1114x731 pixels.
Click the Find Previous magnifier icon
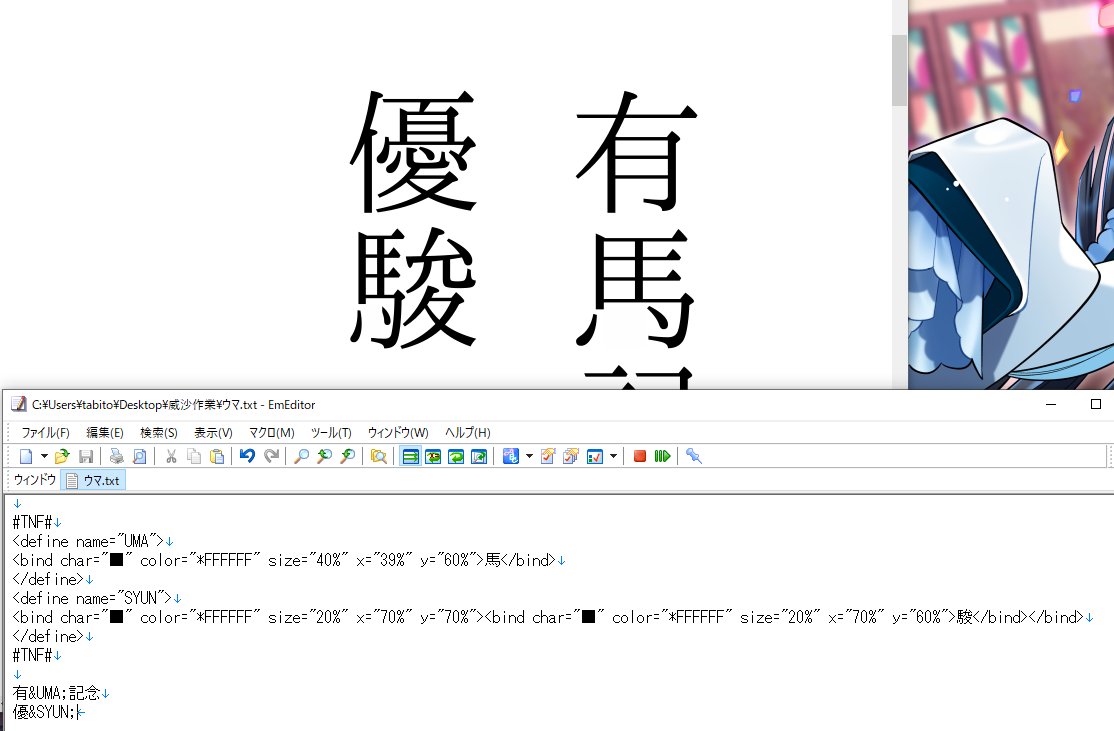pyautogui.click(x=325, y=456)
